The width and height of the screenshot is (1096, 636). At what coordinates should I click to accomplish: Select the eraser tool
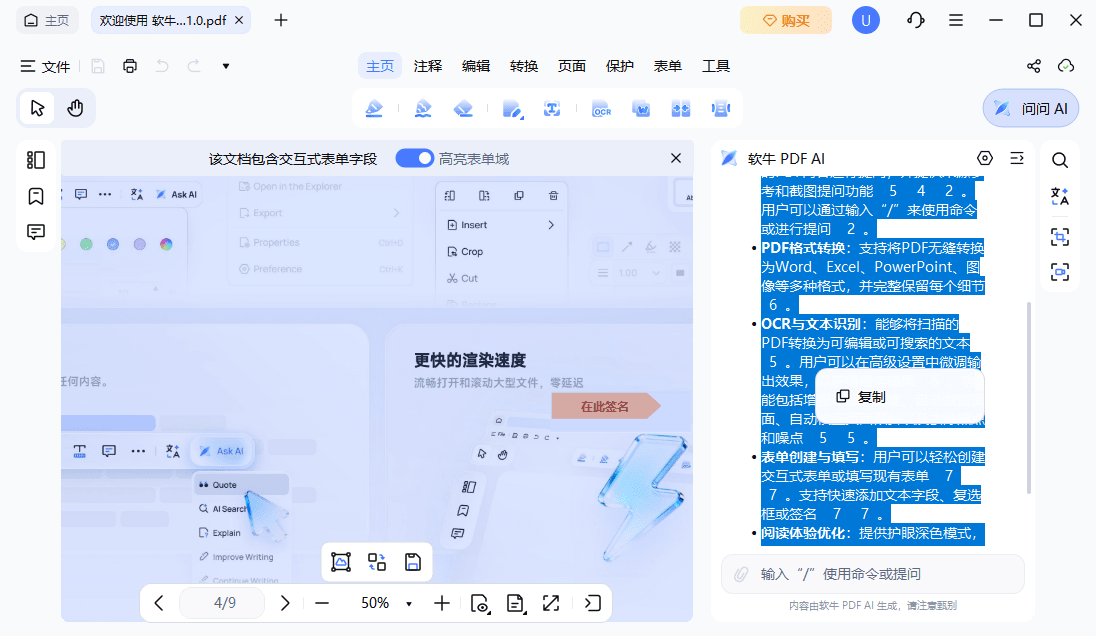(463, 108)
